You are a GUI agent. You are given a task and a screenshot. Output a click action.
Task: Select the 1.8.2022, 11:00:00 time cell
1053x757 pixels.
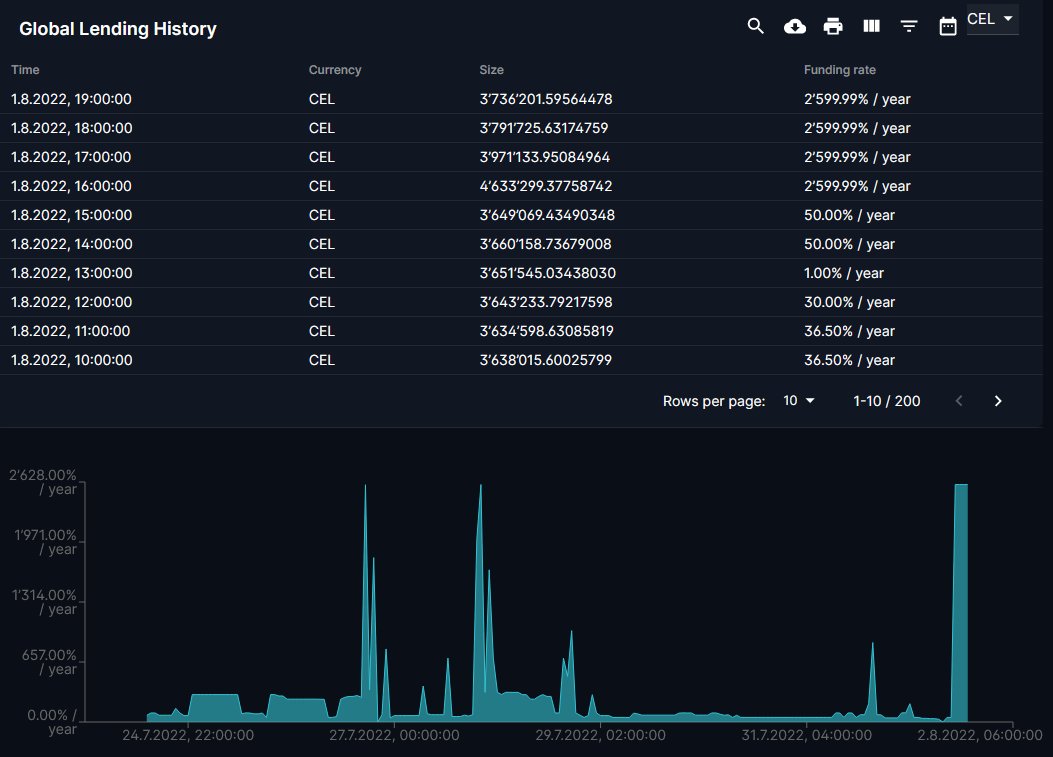71,330
